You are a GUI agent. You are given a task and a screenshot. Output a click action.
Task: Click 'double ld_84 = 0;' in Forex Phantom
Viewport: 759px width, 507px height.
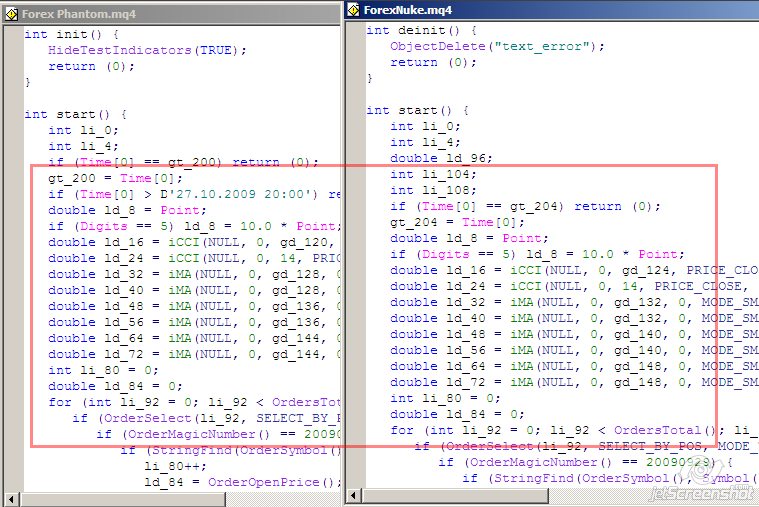pos(115,386)
